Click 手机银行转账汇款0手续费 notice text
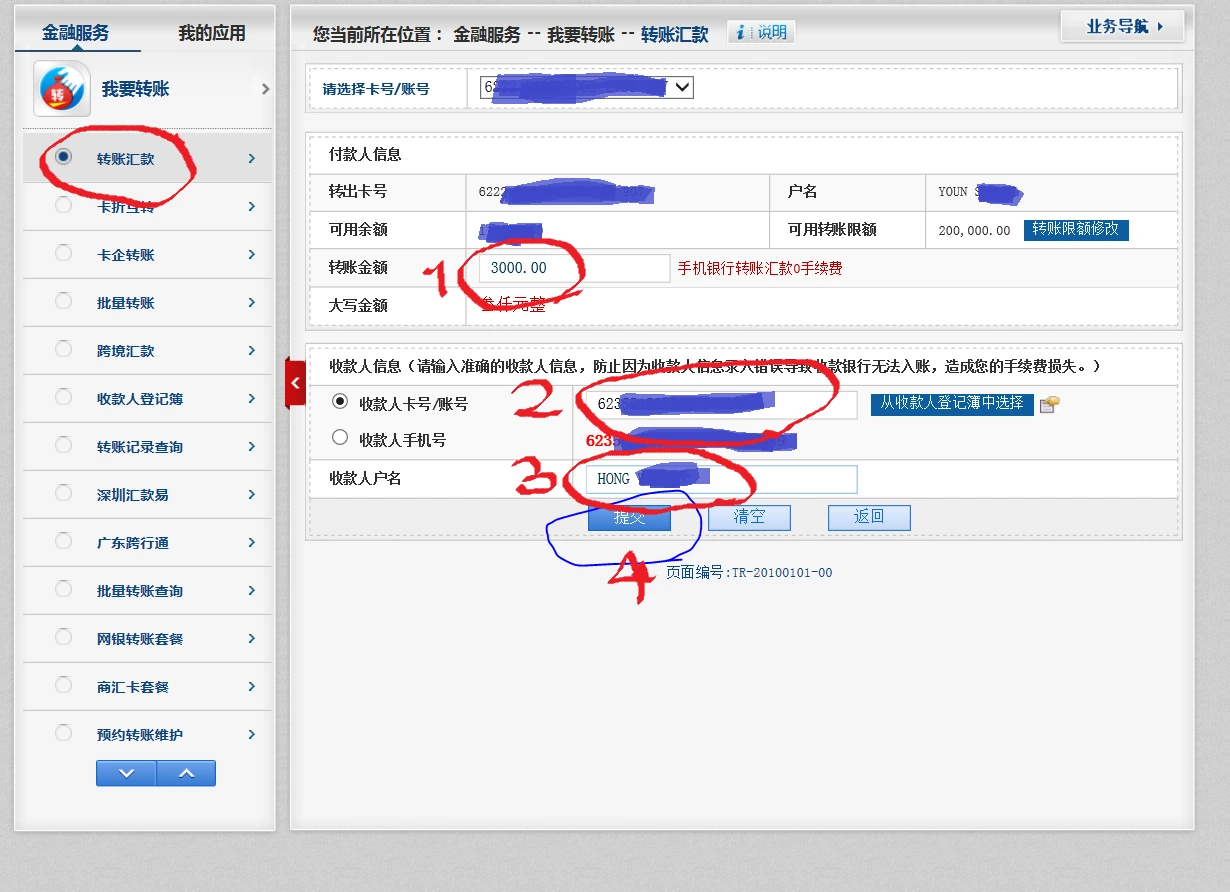This screenshot has width=1230, height=892. 760,269
